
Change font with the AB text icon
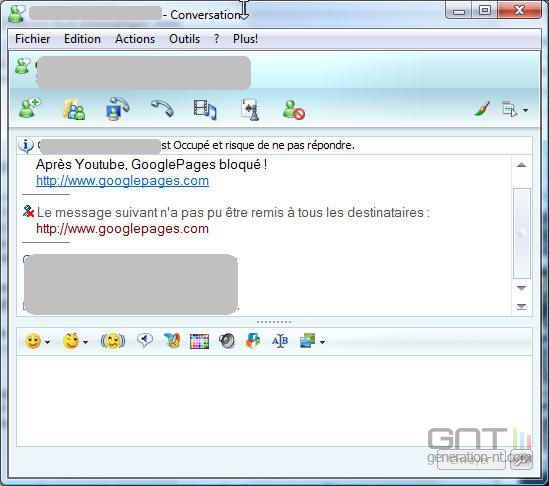click(280, 341)
